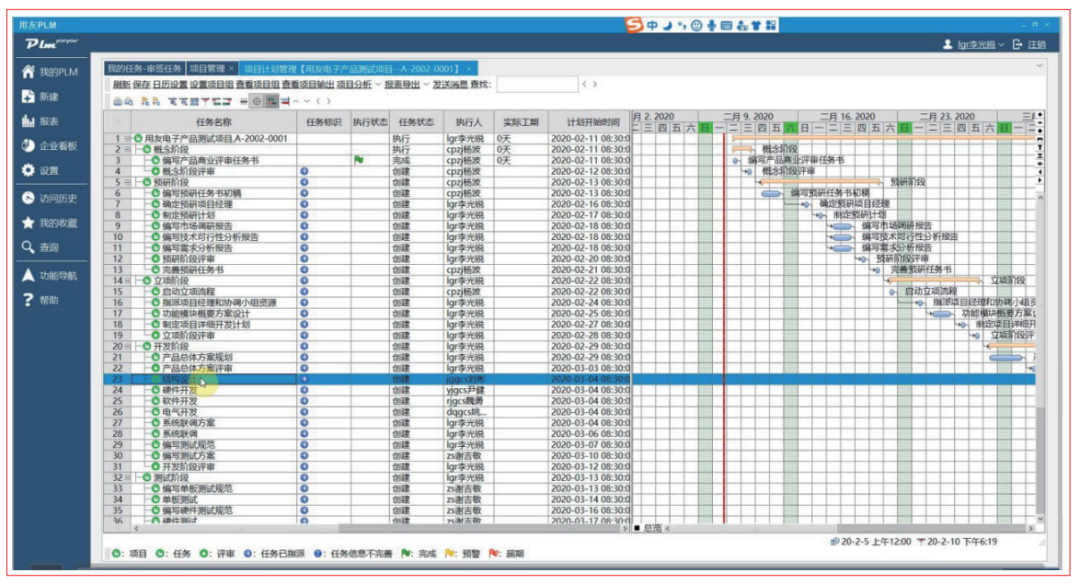Click the Sogou S input method icon
The image size is (1080, 584).
click(x=634, y=25)
